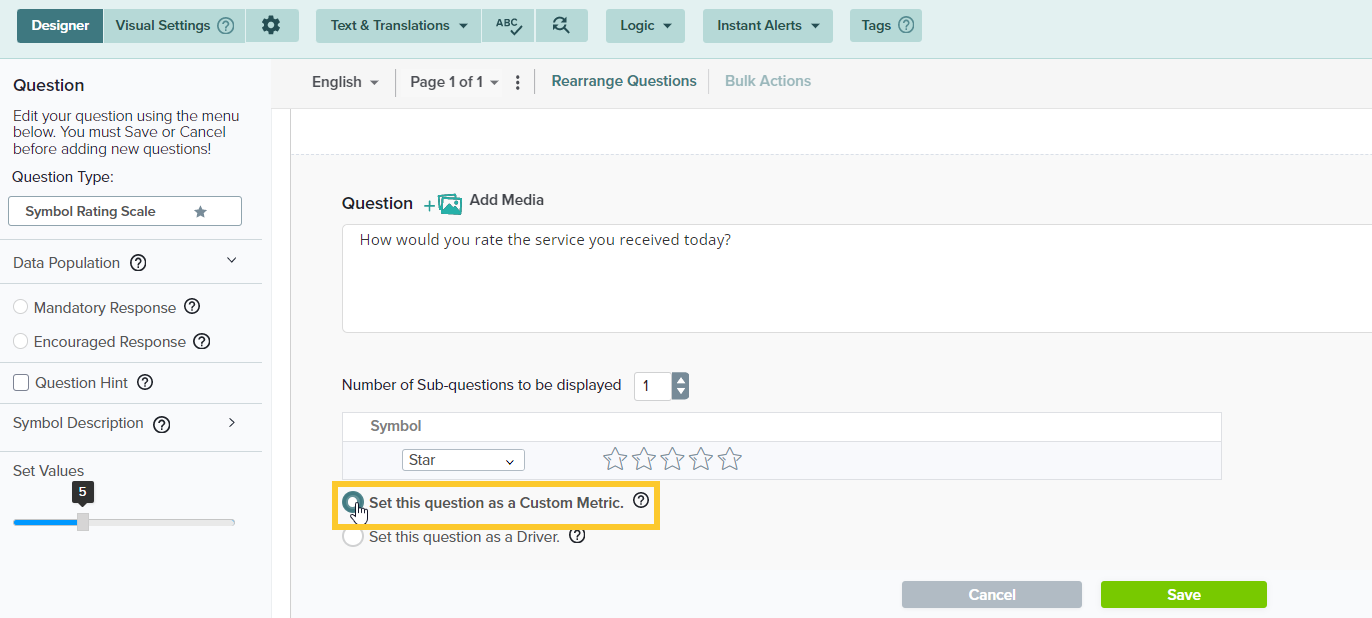Select Set this question as a Driver
The width and height of the screenshot is (1372, 618).
pyautogui.click(x=353, y=537)
